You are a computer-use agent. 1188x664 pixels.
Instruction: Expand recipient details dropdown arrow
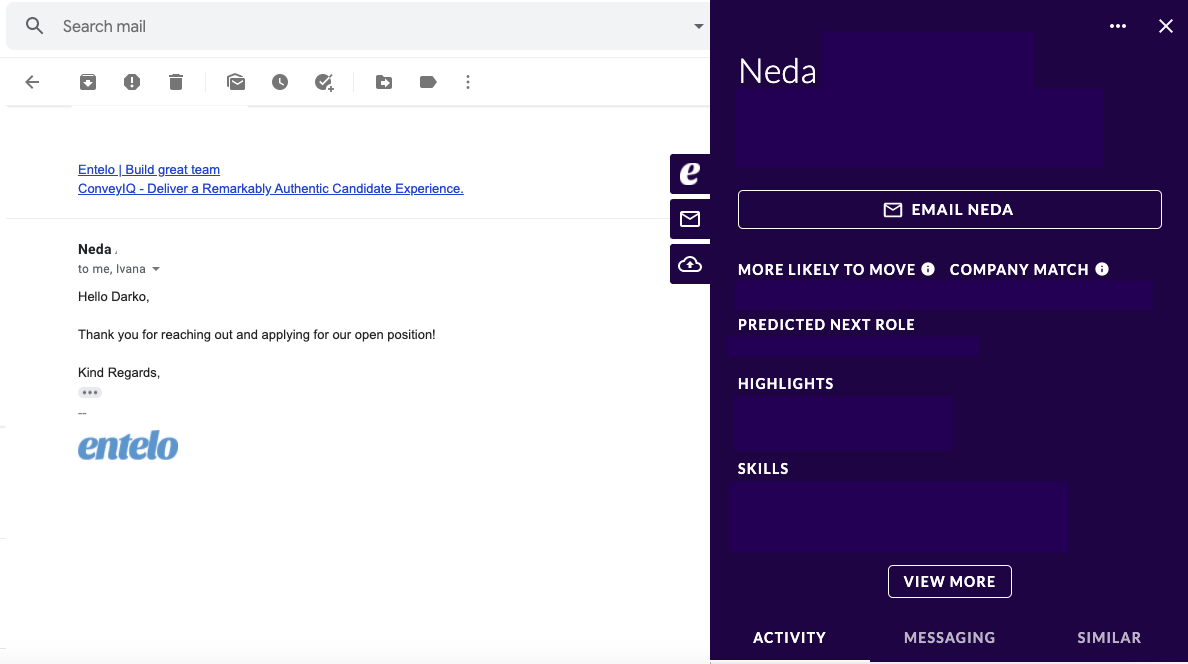156,269
